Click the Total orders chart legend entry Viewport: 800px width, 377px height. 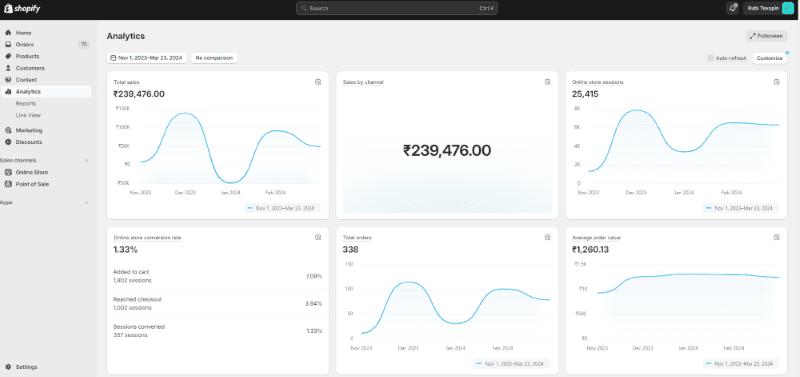(512, 364)
